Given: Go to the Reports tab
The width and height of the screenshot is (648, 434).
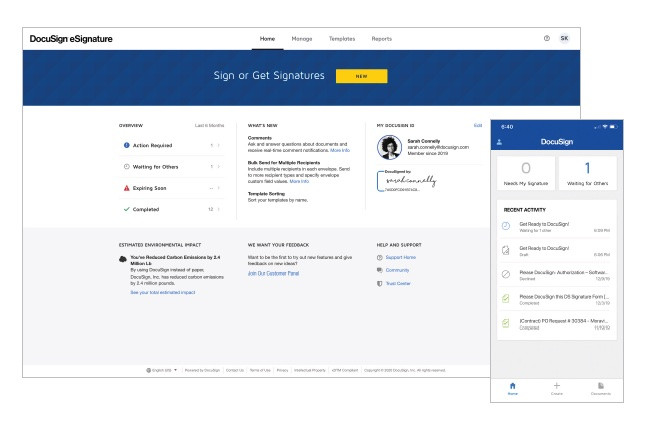Looking at the screenshot, I should [381, 38].
